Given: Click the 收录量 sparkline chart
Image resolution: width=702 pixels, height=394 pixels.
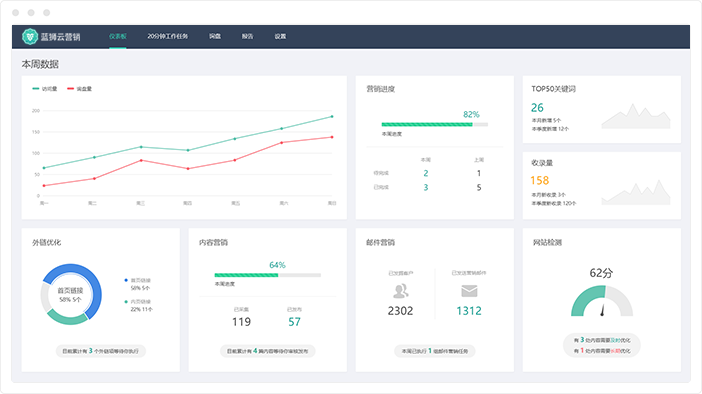Looking at the screenshot, I should pyautogui.click(x=636, y=193).
